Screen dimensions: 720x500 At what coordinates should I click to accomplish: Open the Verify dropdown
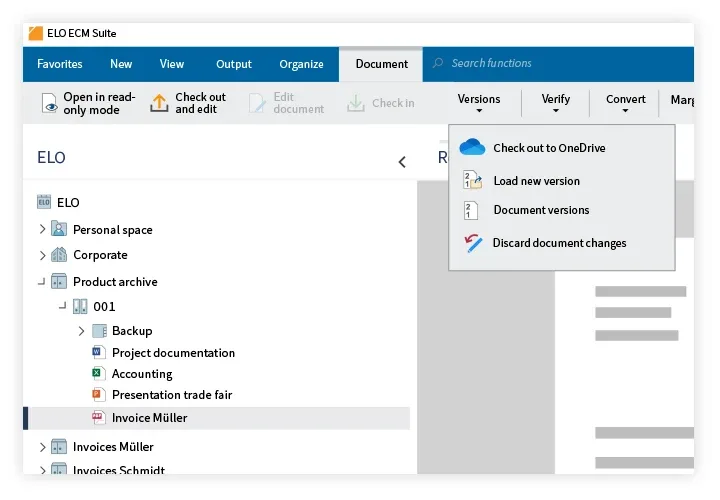556,103
